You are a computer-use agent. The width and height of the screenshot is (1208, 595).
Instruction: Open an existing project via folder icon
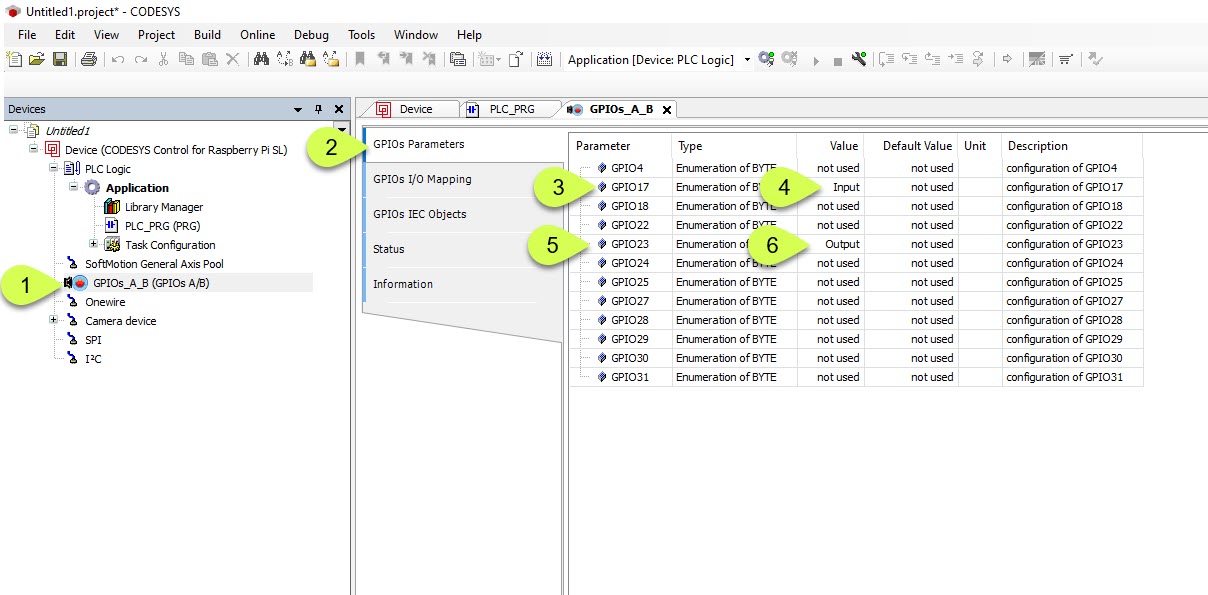pyautogui.click(x=37, y=60)
